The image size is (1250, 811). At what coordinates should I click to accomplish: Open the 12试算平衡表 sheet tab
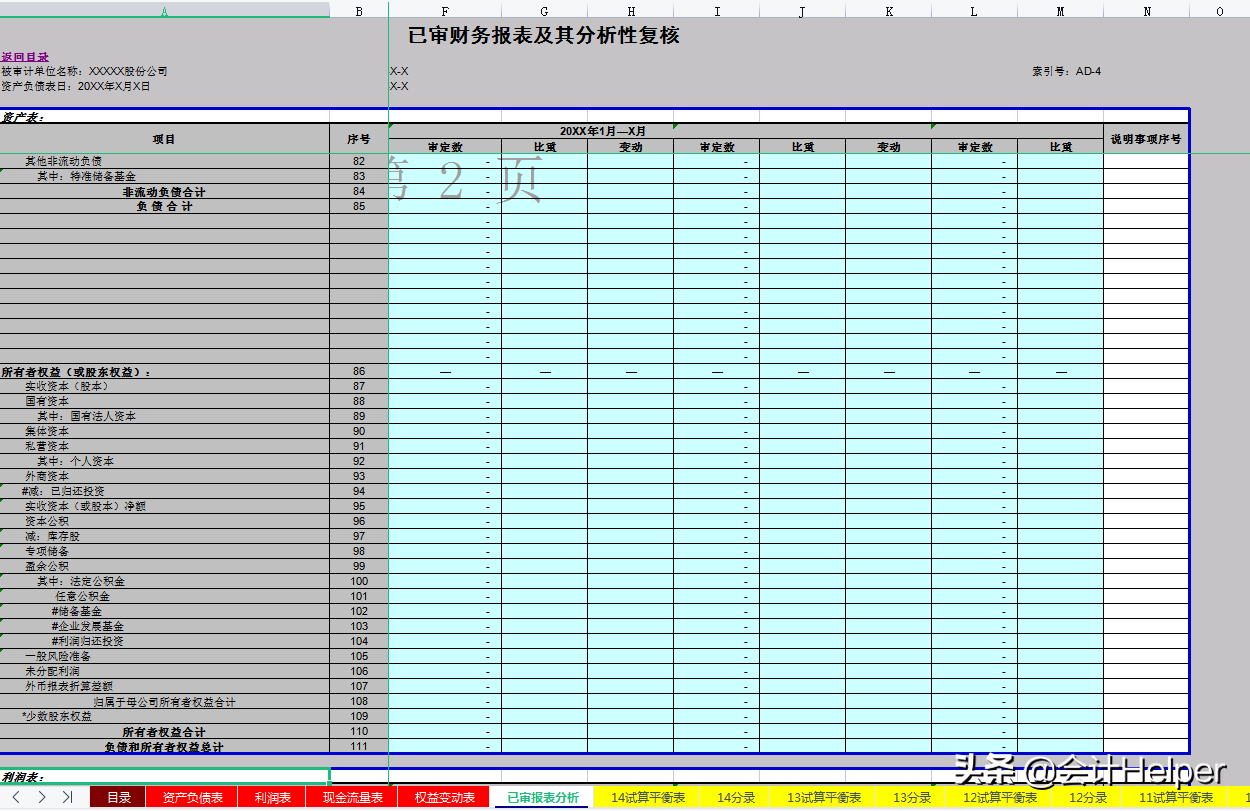1000,797
